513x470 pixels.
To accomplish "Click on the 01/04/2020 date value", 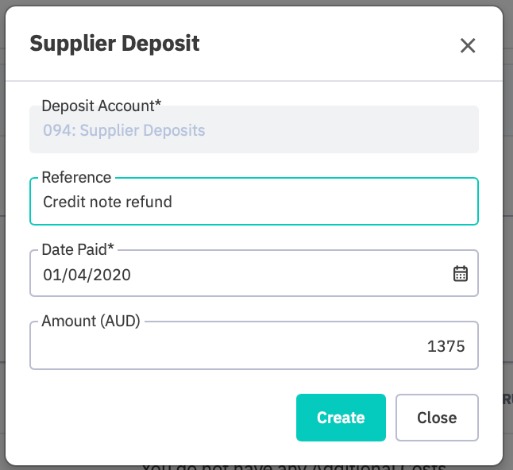I will [x=87, y=275].
